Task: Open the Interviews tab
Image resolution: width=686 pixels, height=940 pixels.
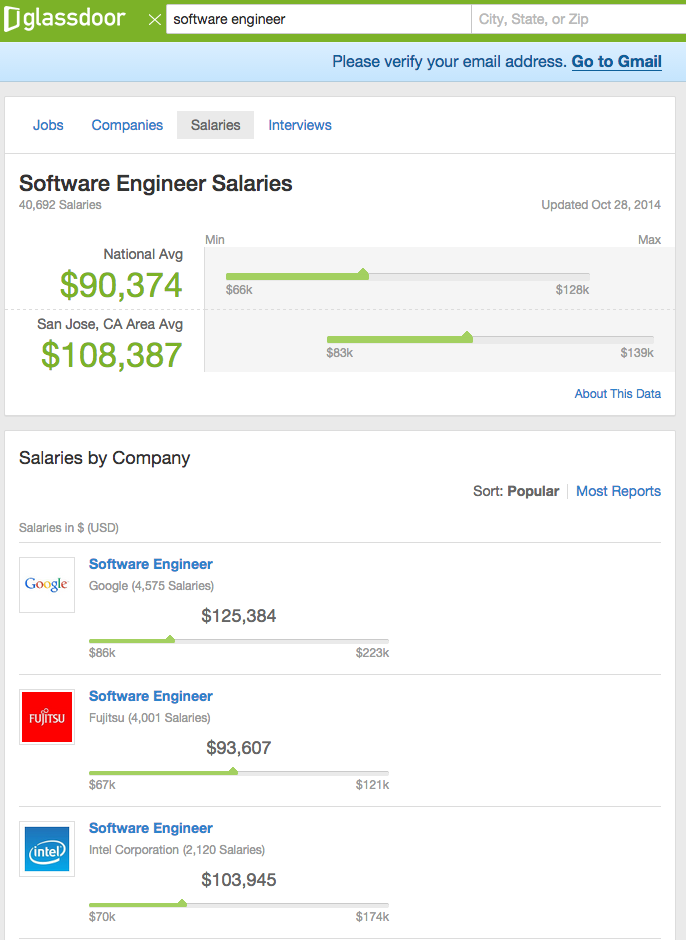Action: point(300,125)
